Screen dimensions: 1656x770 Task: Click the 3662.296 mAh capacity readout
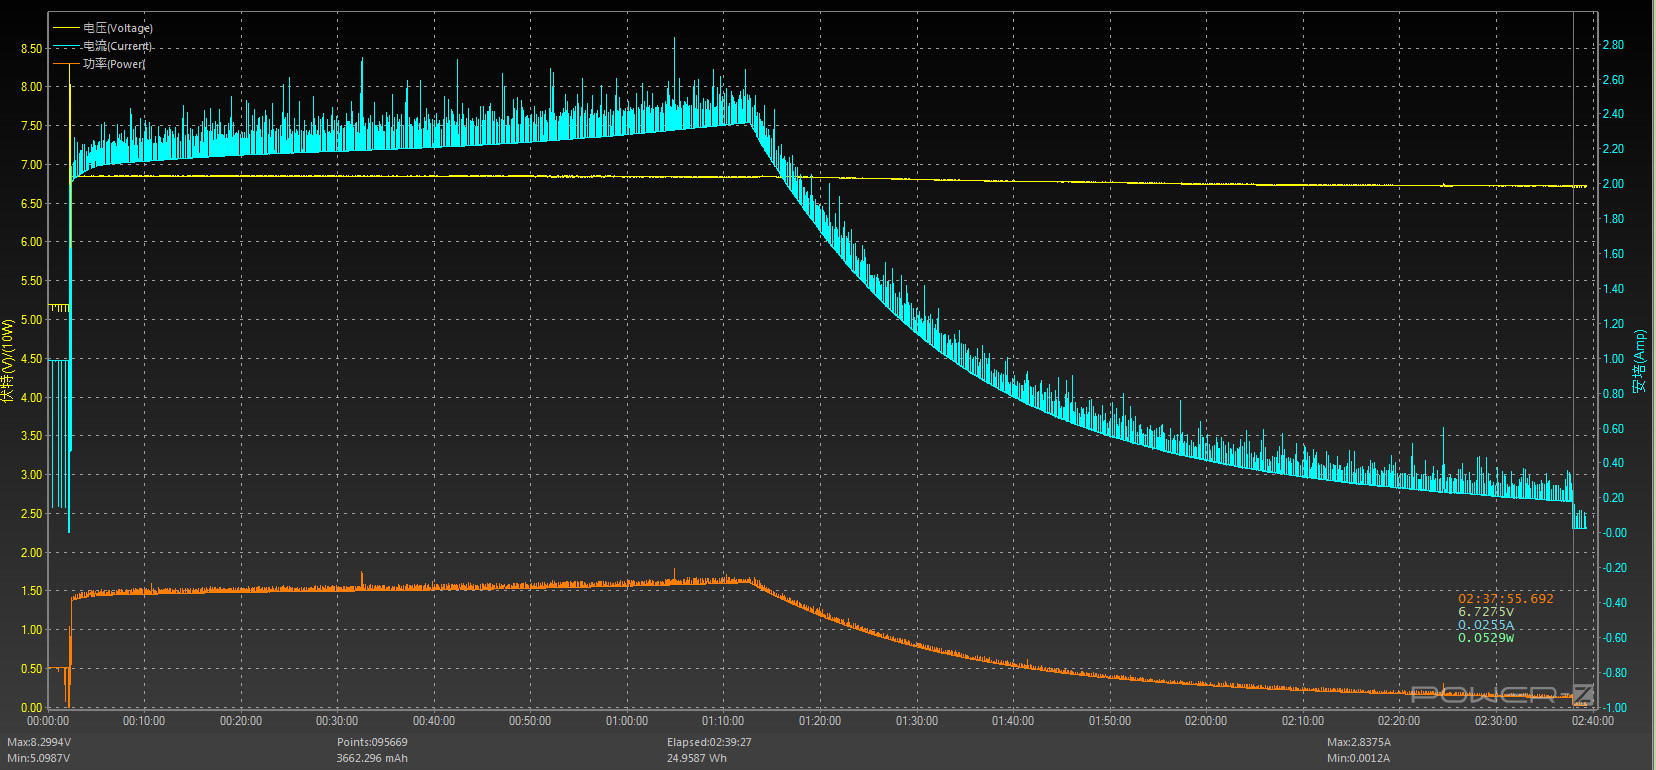click(x=372, y=758)
